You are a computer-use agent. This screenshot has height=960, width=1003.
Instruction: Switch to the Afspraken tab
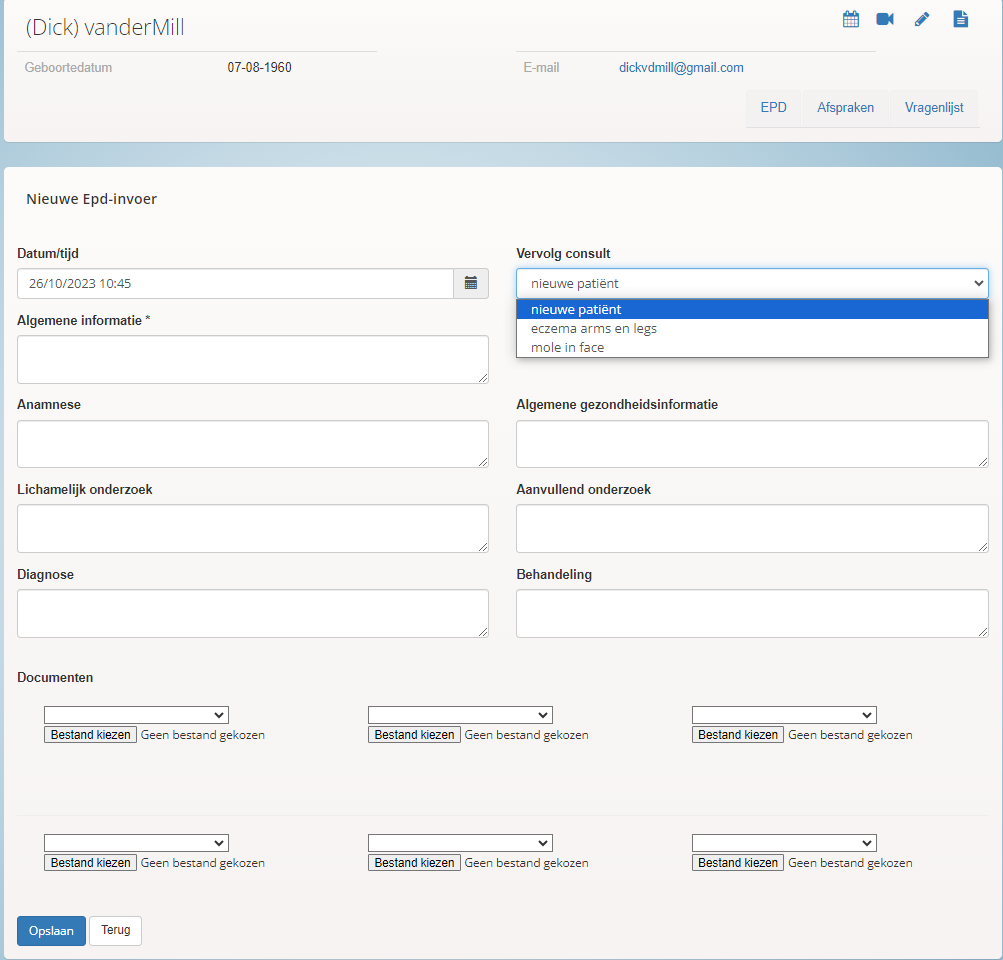(x=845, y=107)
